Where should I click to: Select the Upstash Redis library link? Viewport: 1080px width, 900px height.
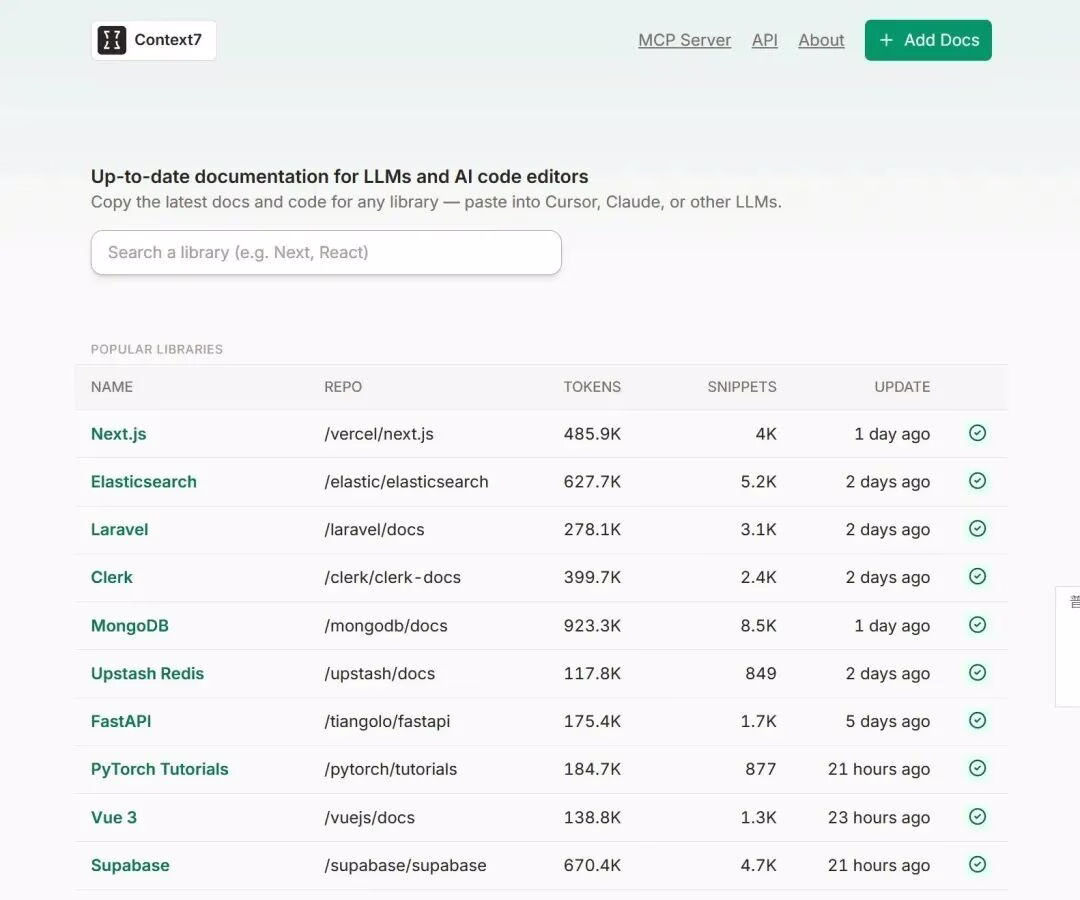[147, 674]
